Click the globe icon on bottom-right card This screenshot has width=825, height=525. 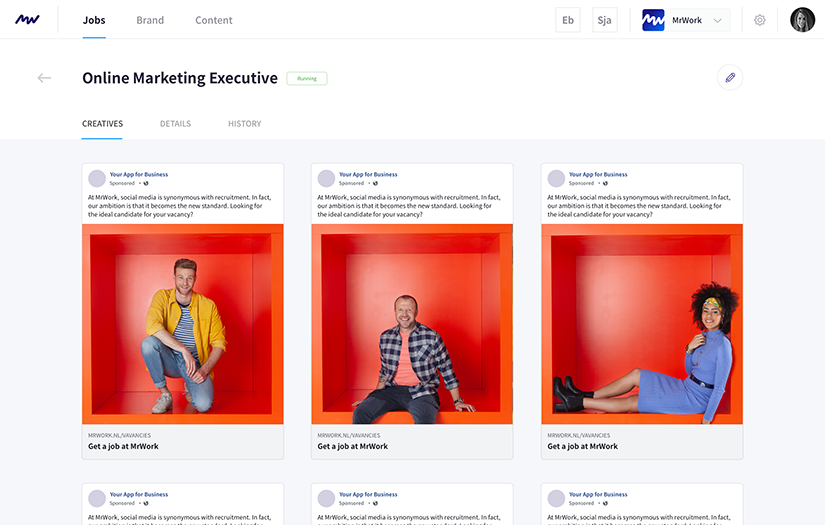tap(605, 503)
